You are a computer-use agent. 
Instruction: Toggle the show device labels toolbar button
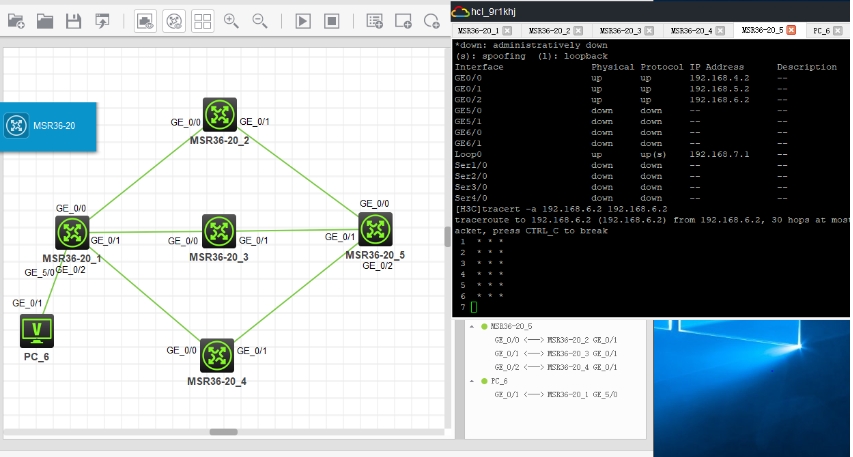click(173, 20)
